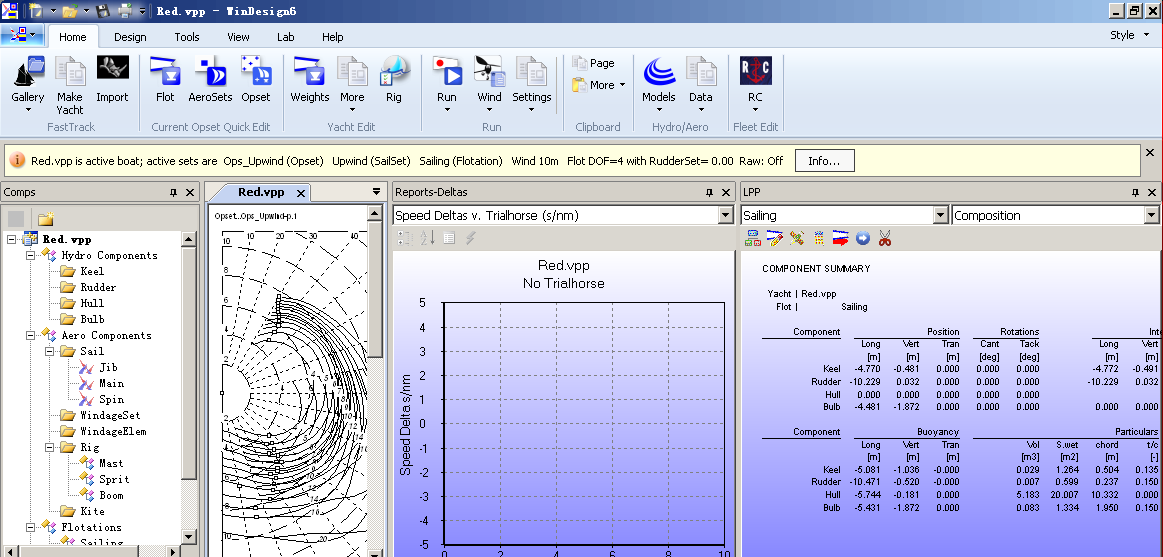Screen dimensions: 1163x557
Task: Open the More dropdown in Yacht Edit
Action: 352,83
